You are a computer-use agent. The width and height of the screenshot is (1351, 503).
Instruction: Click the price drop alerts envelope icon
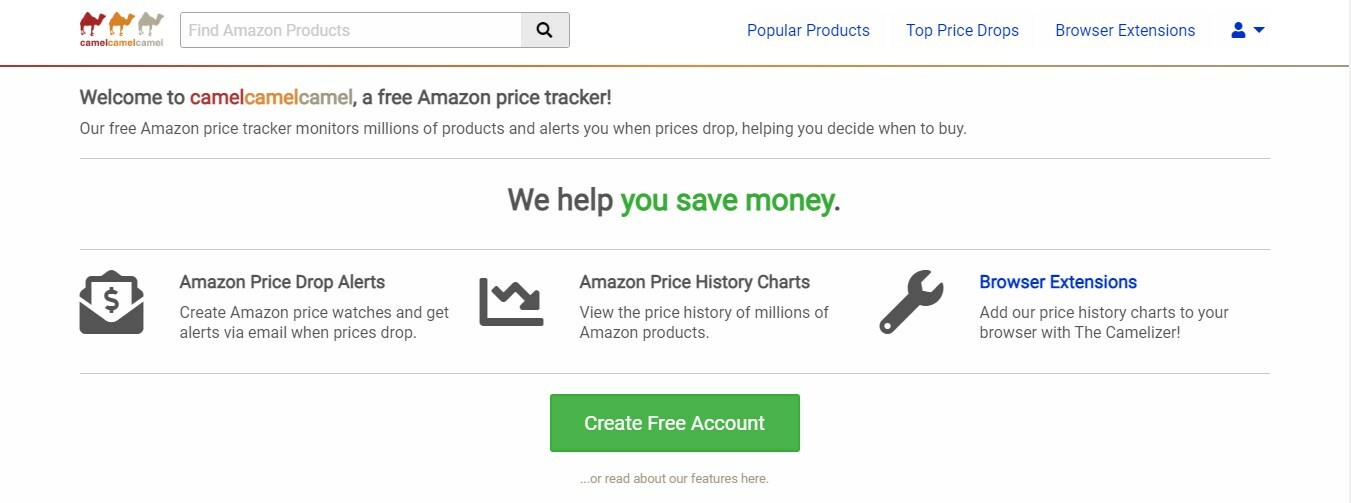click(x=112, y=302)
